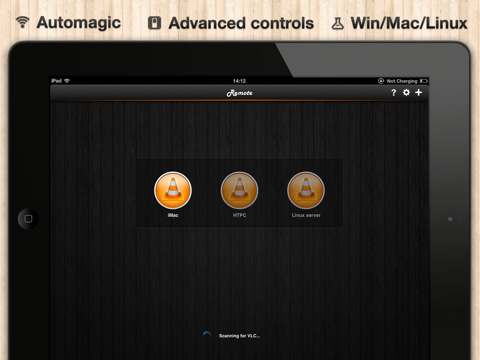Click the flask icon beside Win/Mac/Linux

pyautogui.click(x=338, y=23)
